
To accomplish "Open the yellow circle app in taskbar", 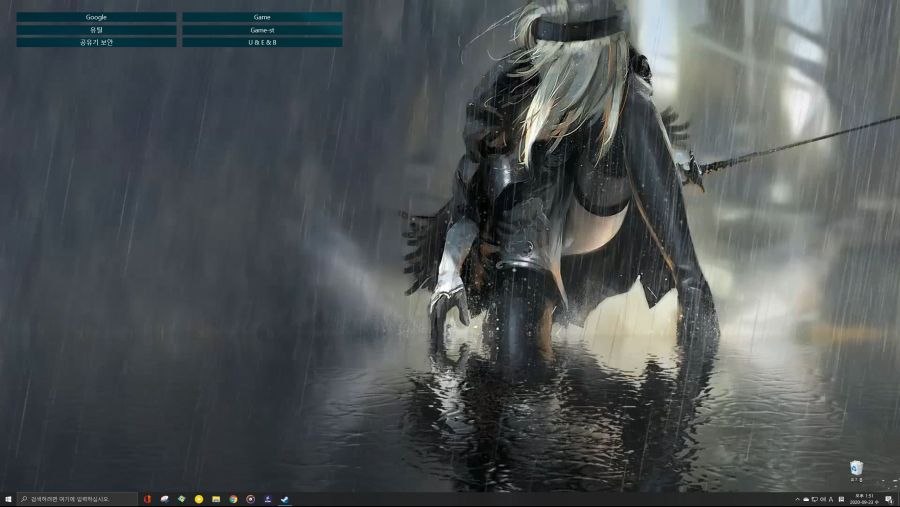I will click(199, 499).
